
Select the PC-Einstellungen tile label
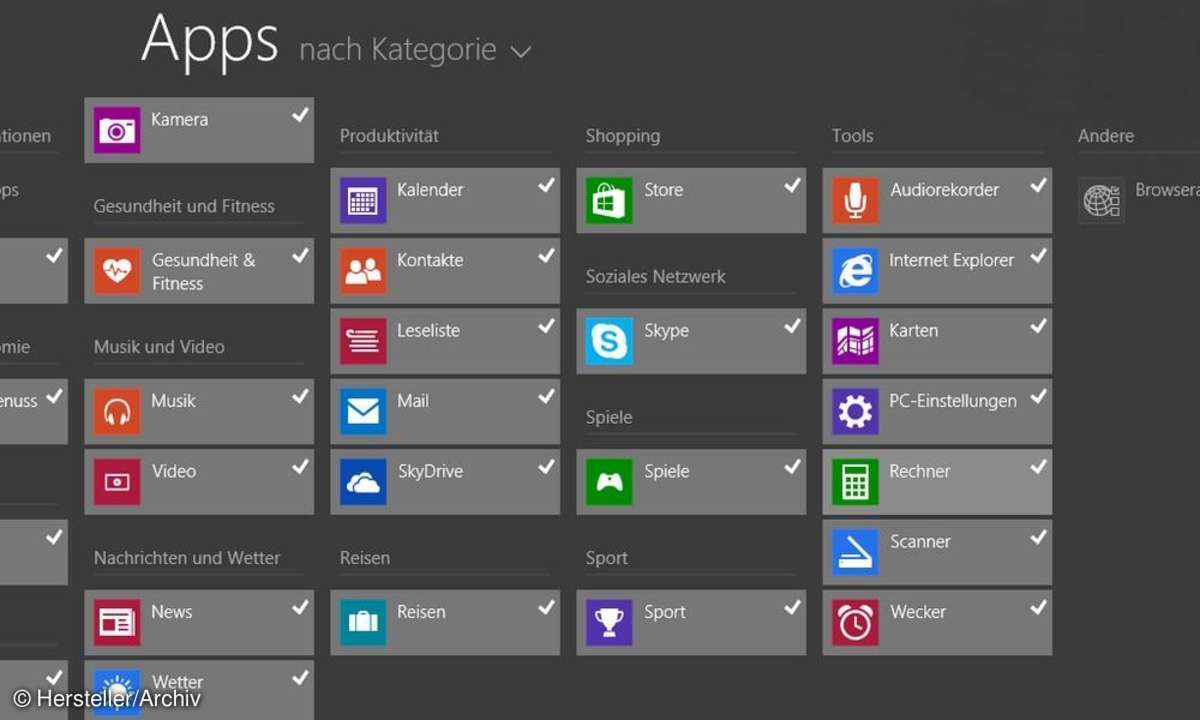(953, 401)
